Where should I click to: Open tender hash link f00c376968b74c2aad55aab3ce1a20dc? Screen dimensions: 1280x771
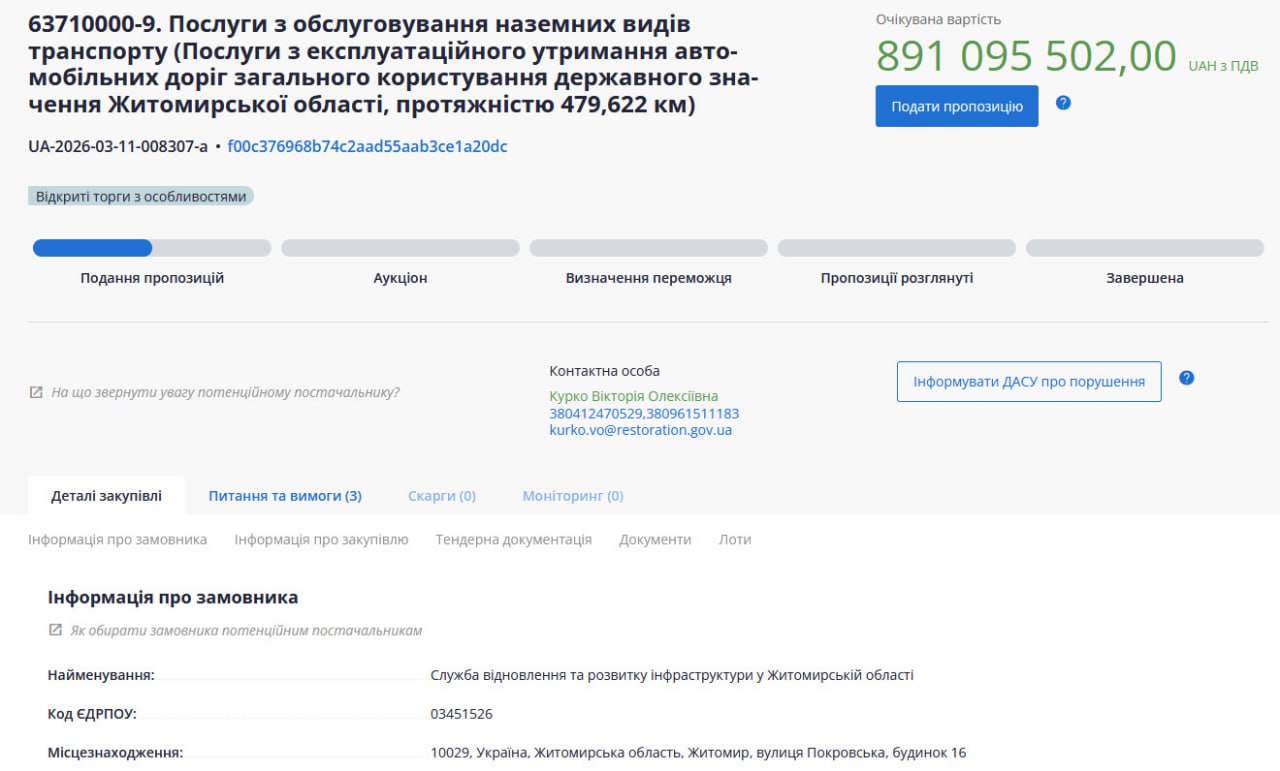367,147
